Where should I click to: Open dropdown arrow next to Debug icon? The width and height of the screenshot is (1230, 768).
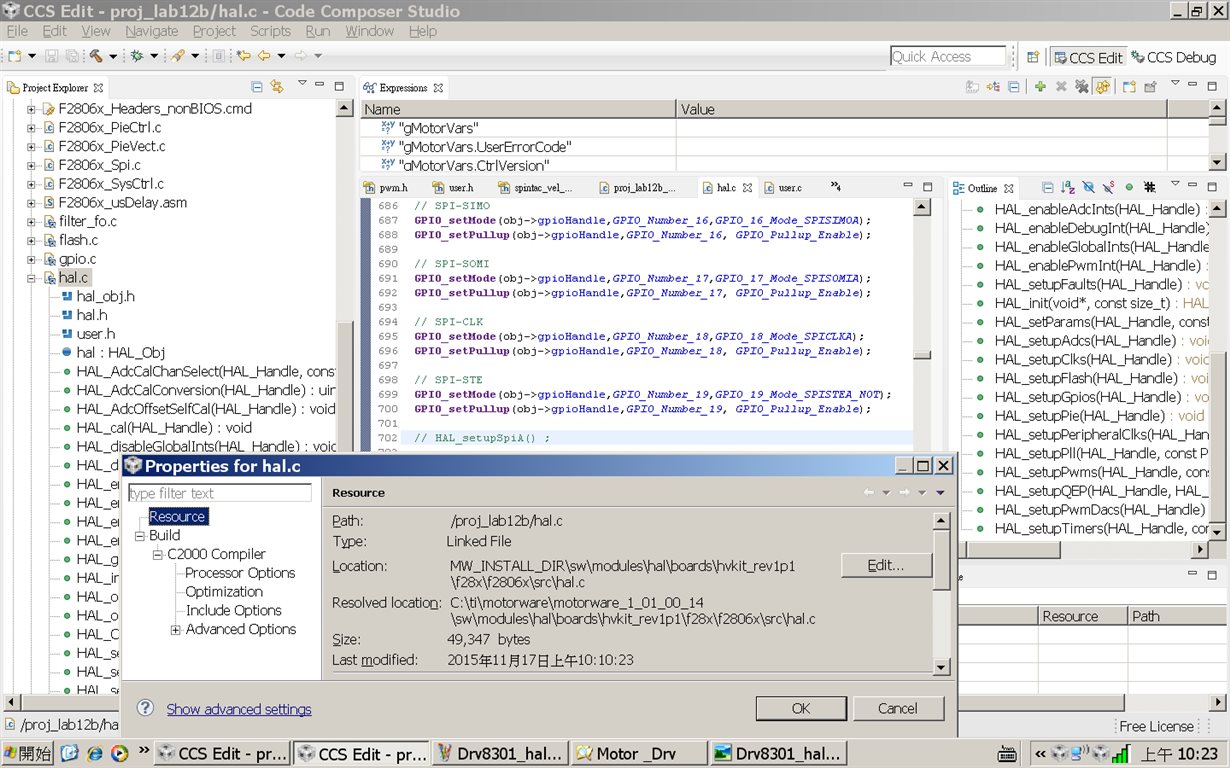click(x=153, y=57)
